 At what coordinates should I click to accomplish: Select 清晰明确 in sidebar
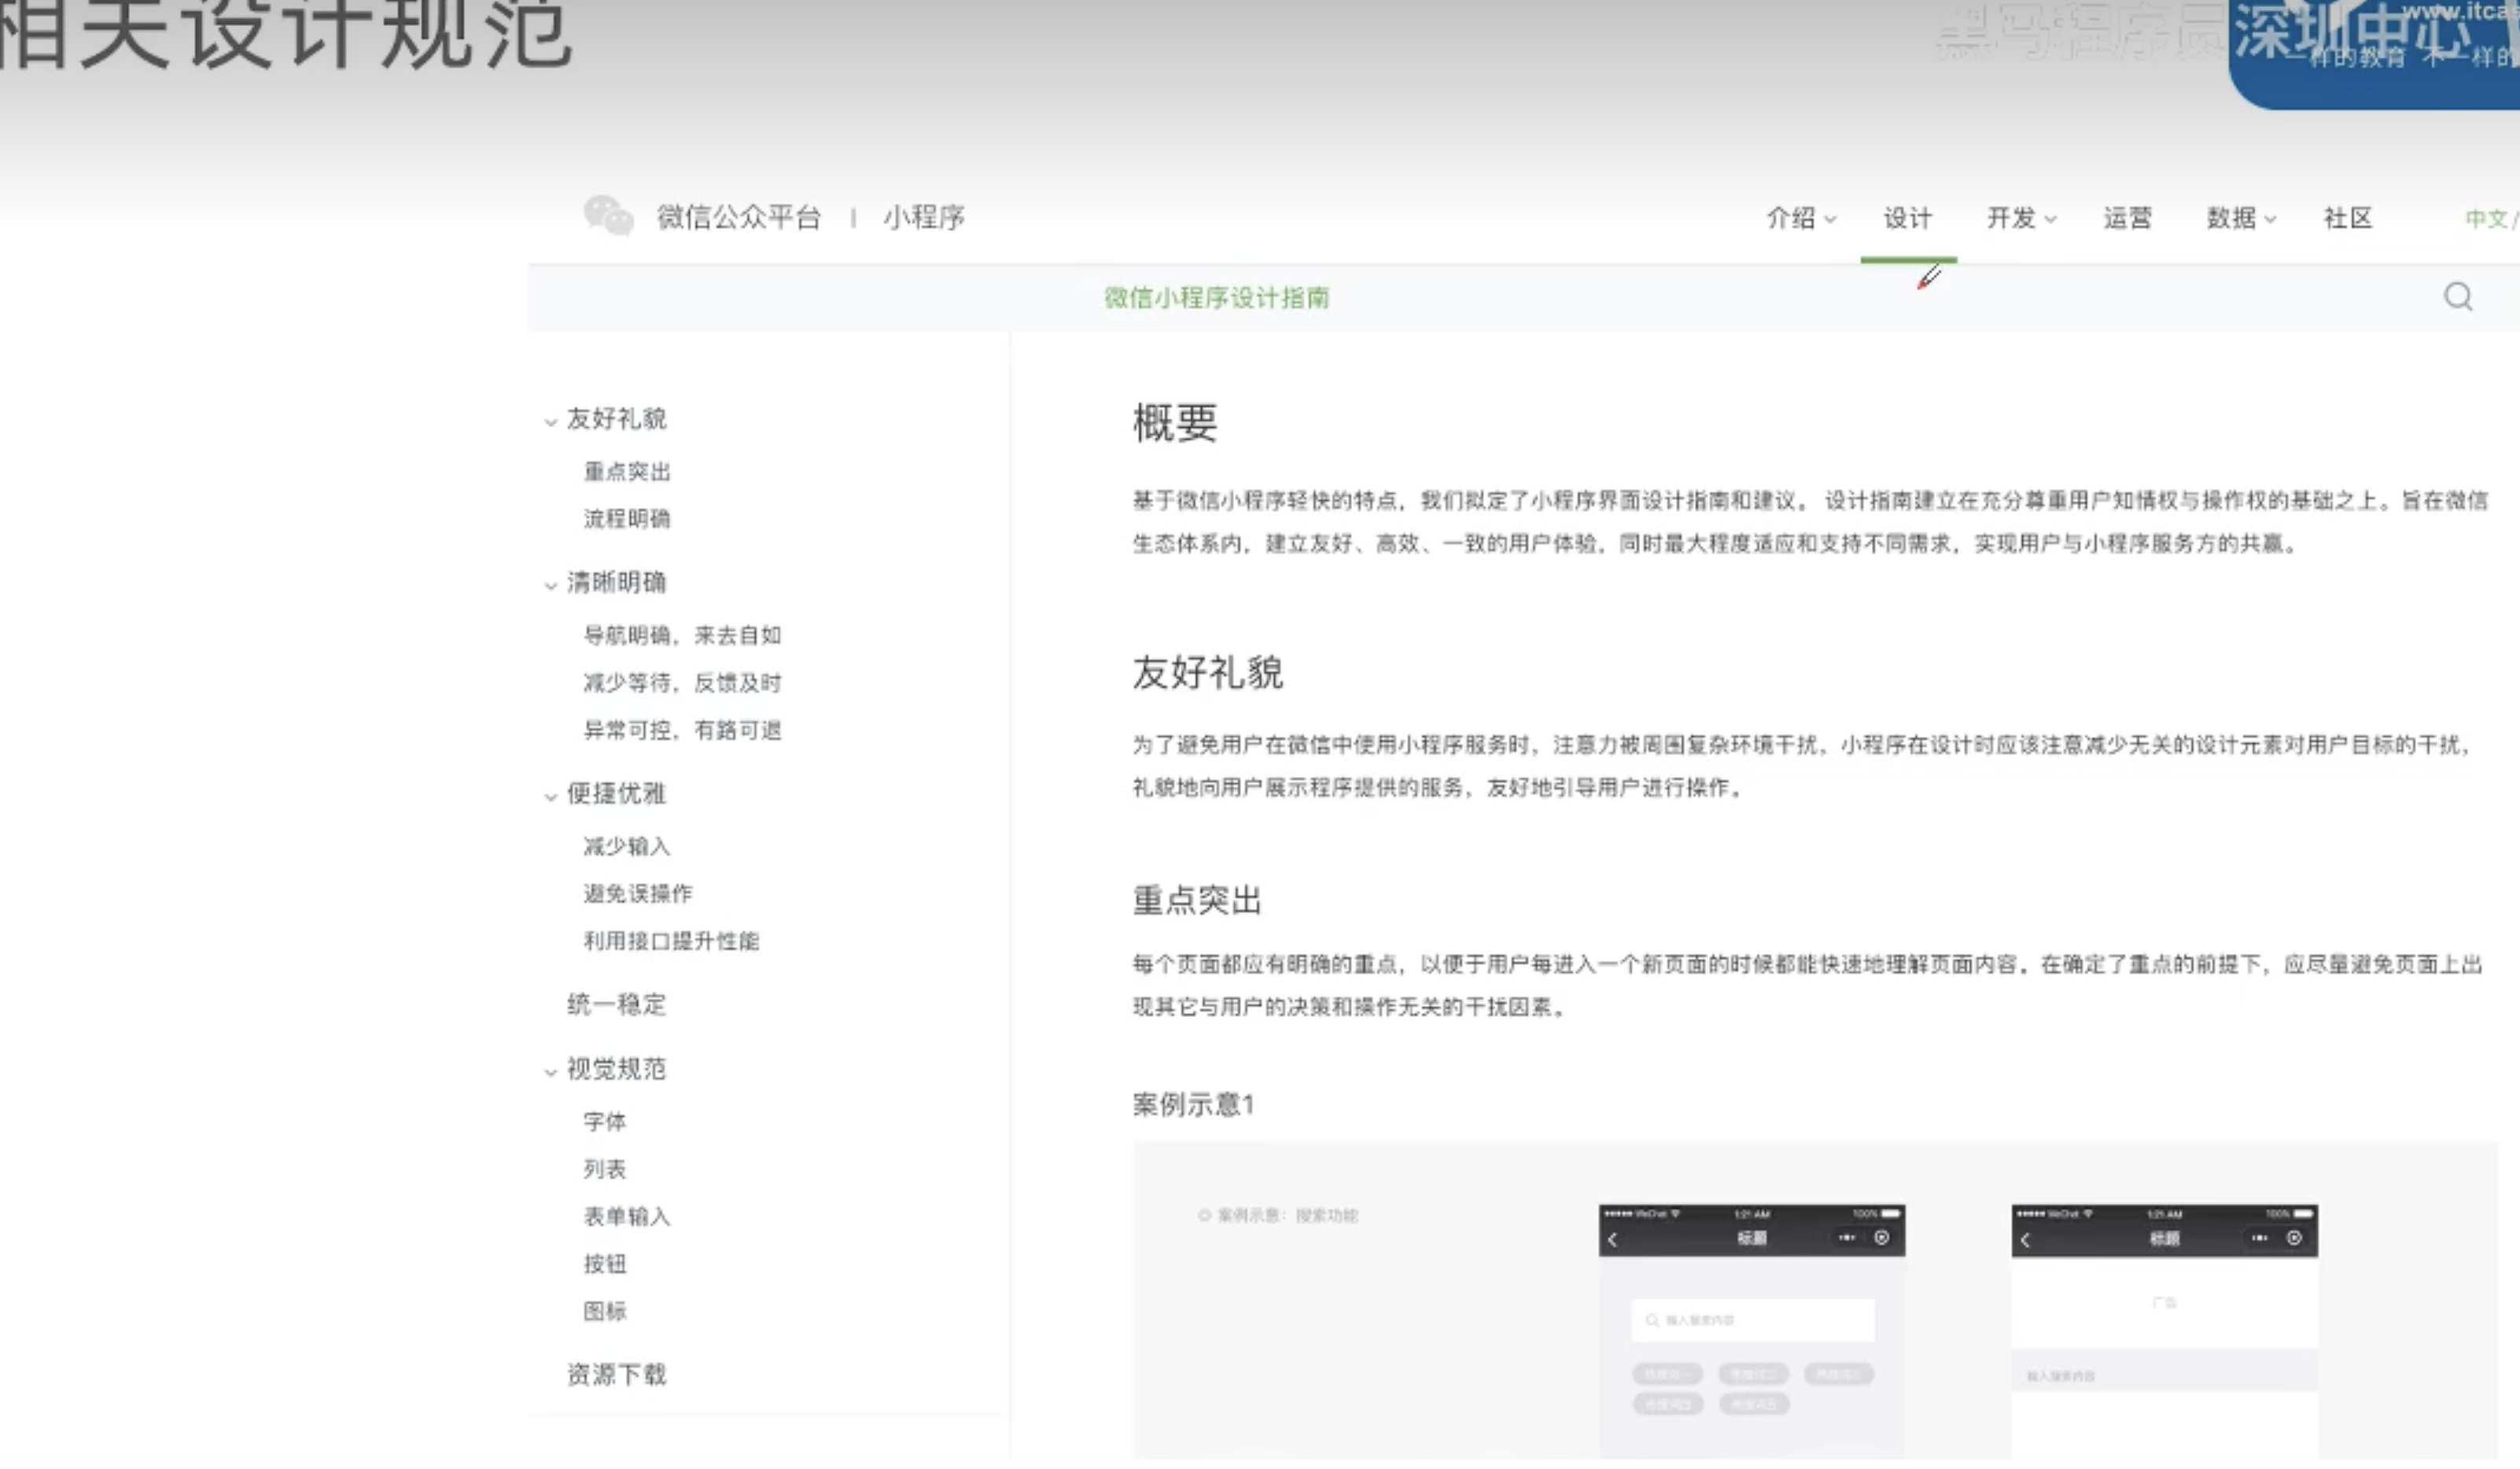point(616,582)
